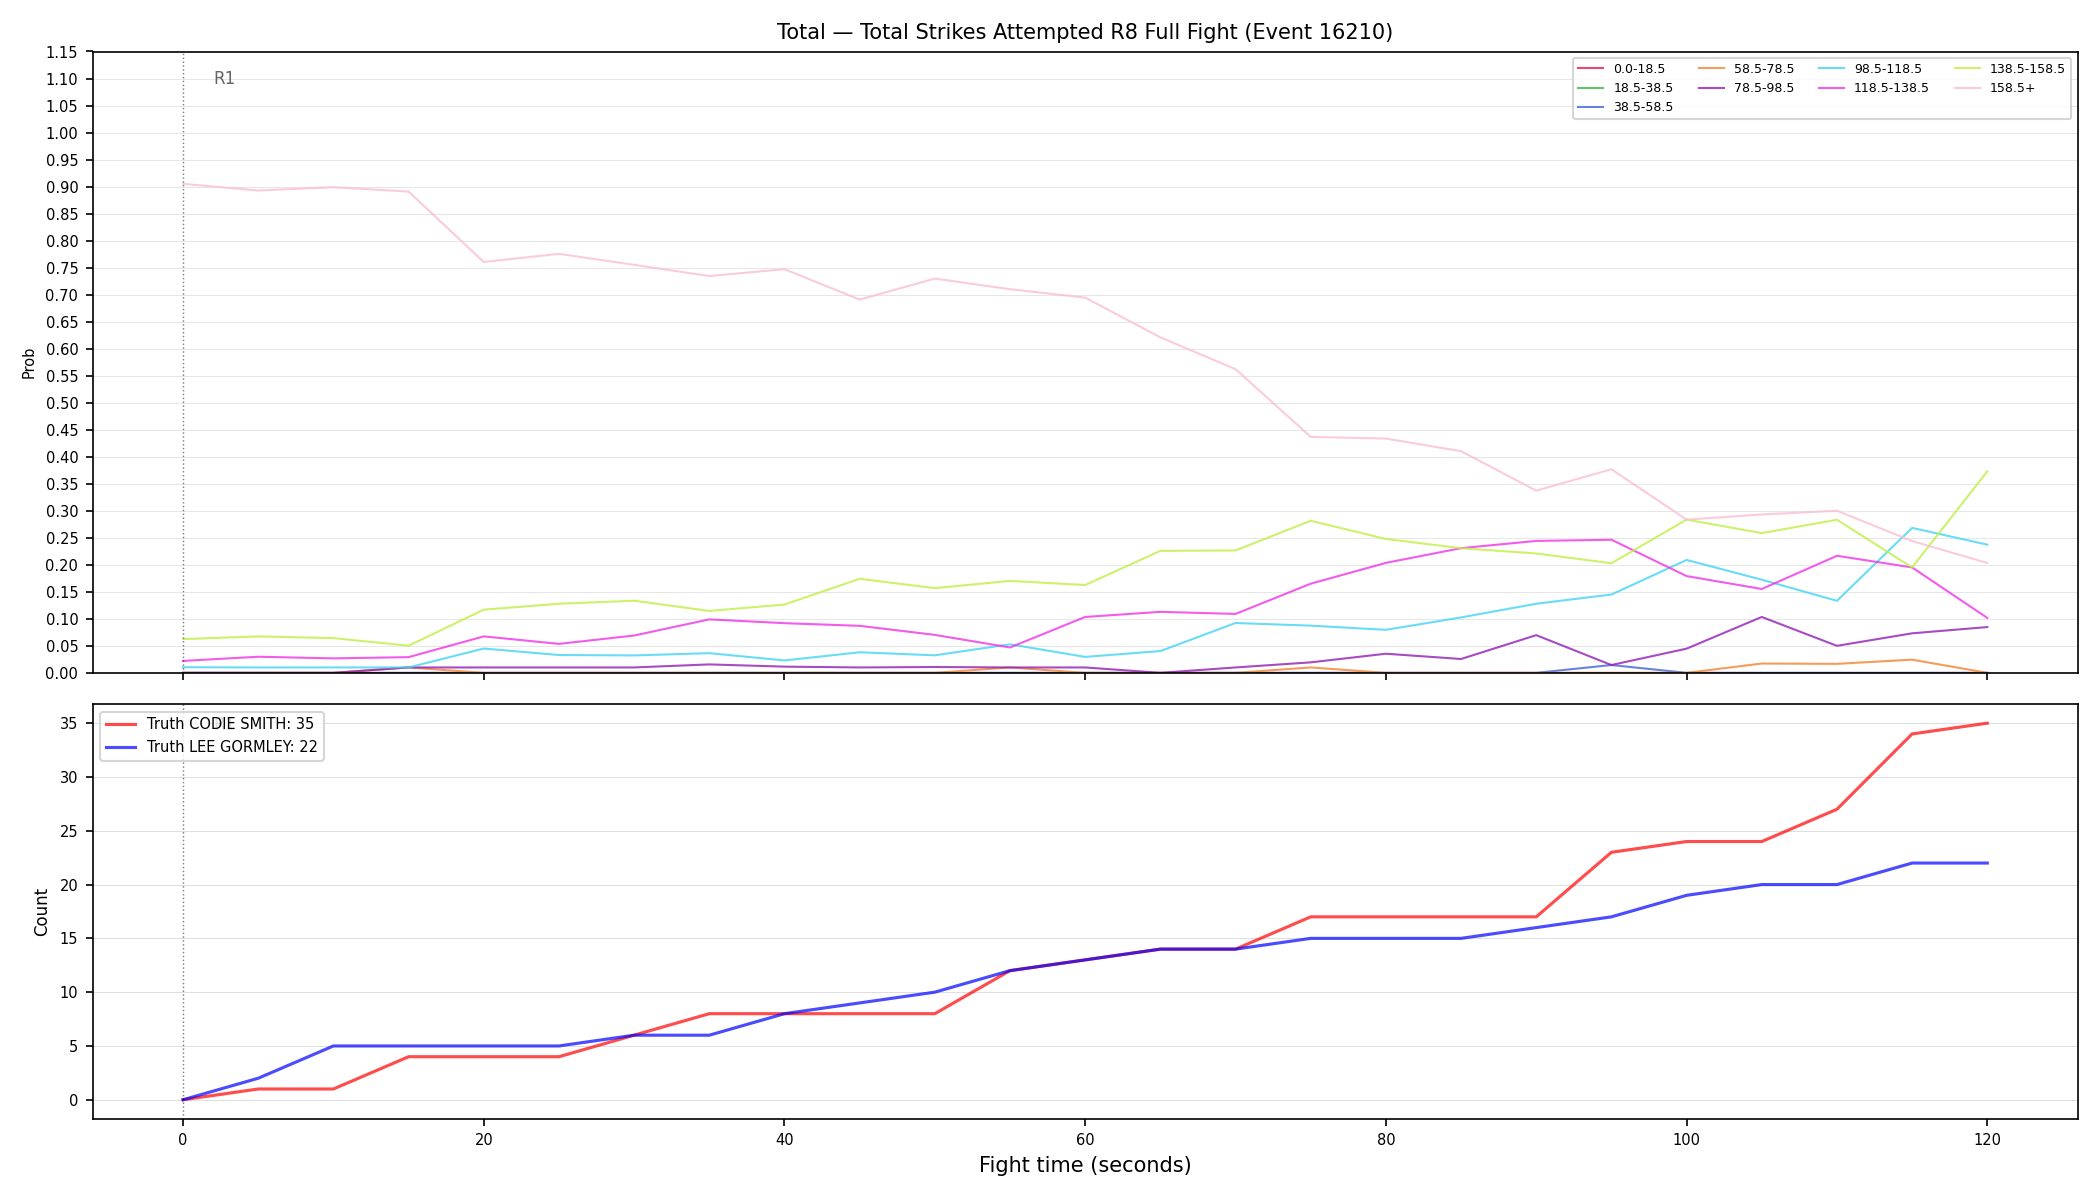Click the R1 round marker label
Viewport: 2100px width, 1200px height.
pyautogui.click(x=224, y=78)
